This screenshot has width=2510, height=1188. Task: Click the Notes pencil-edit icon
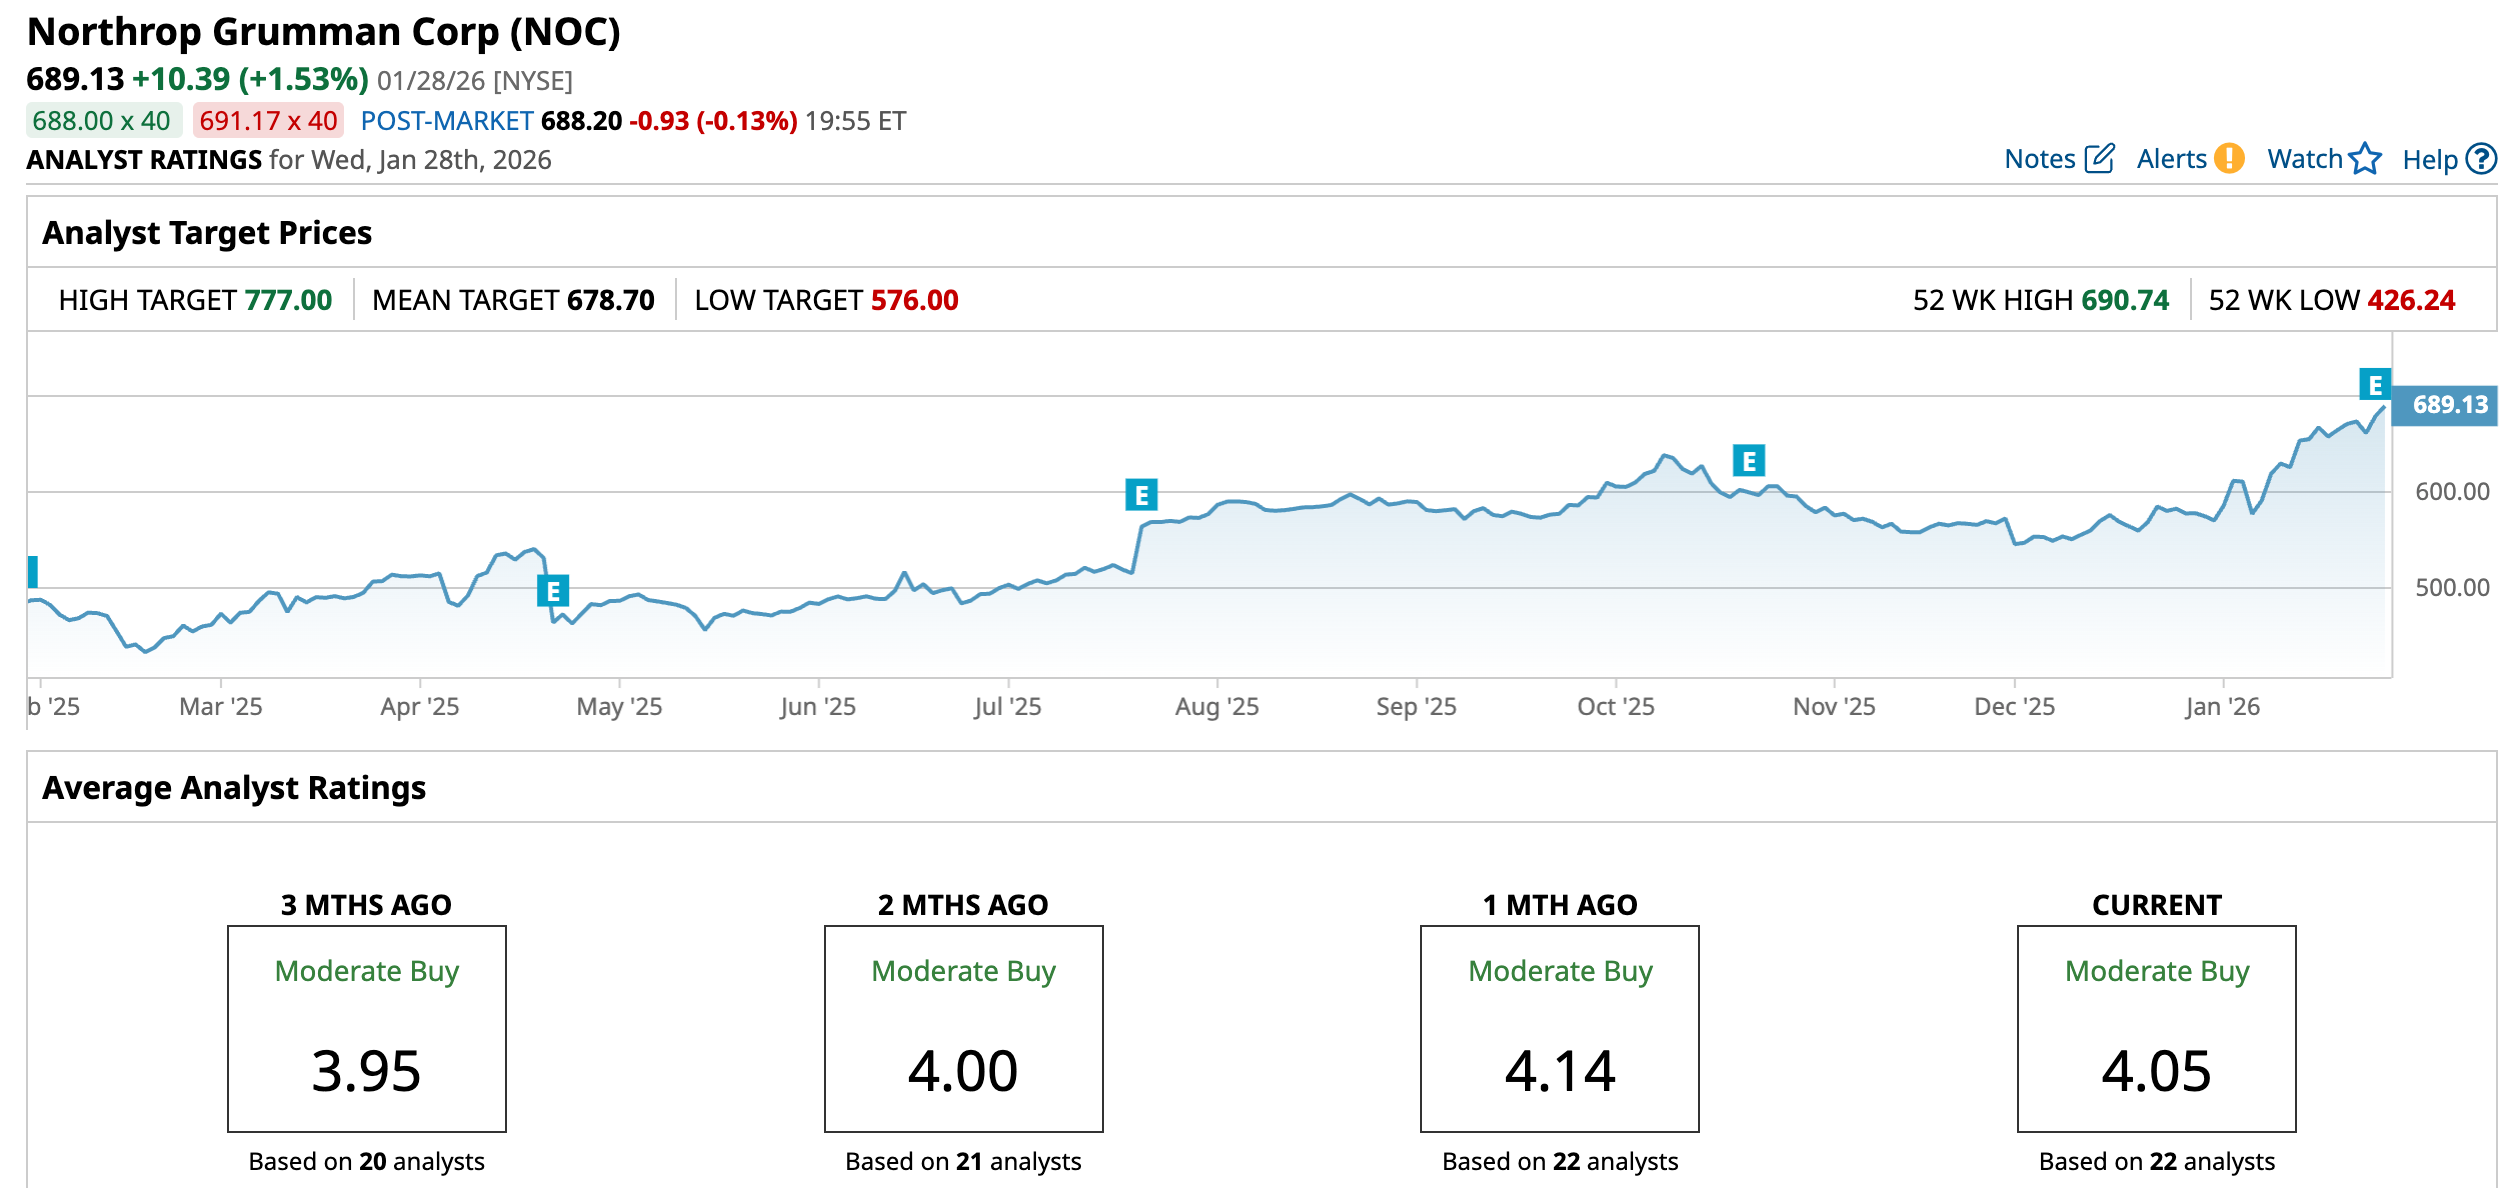[x=2099, y=159]
